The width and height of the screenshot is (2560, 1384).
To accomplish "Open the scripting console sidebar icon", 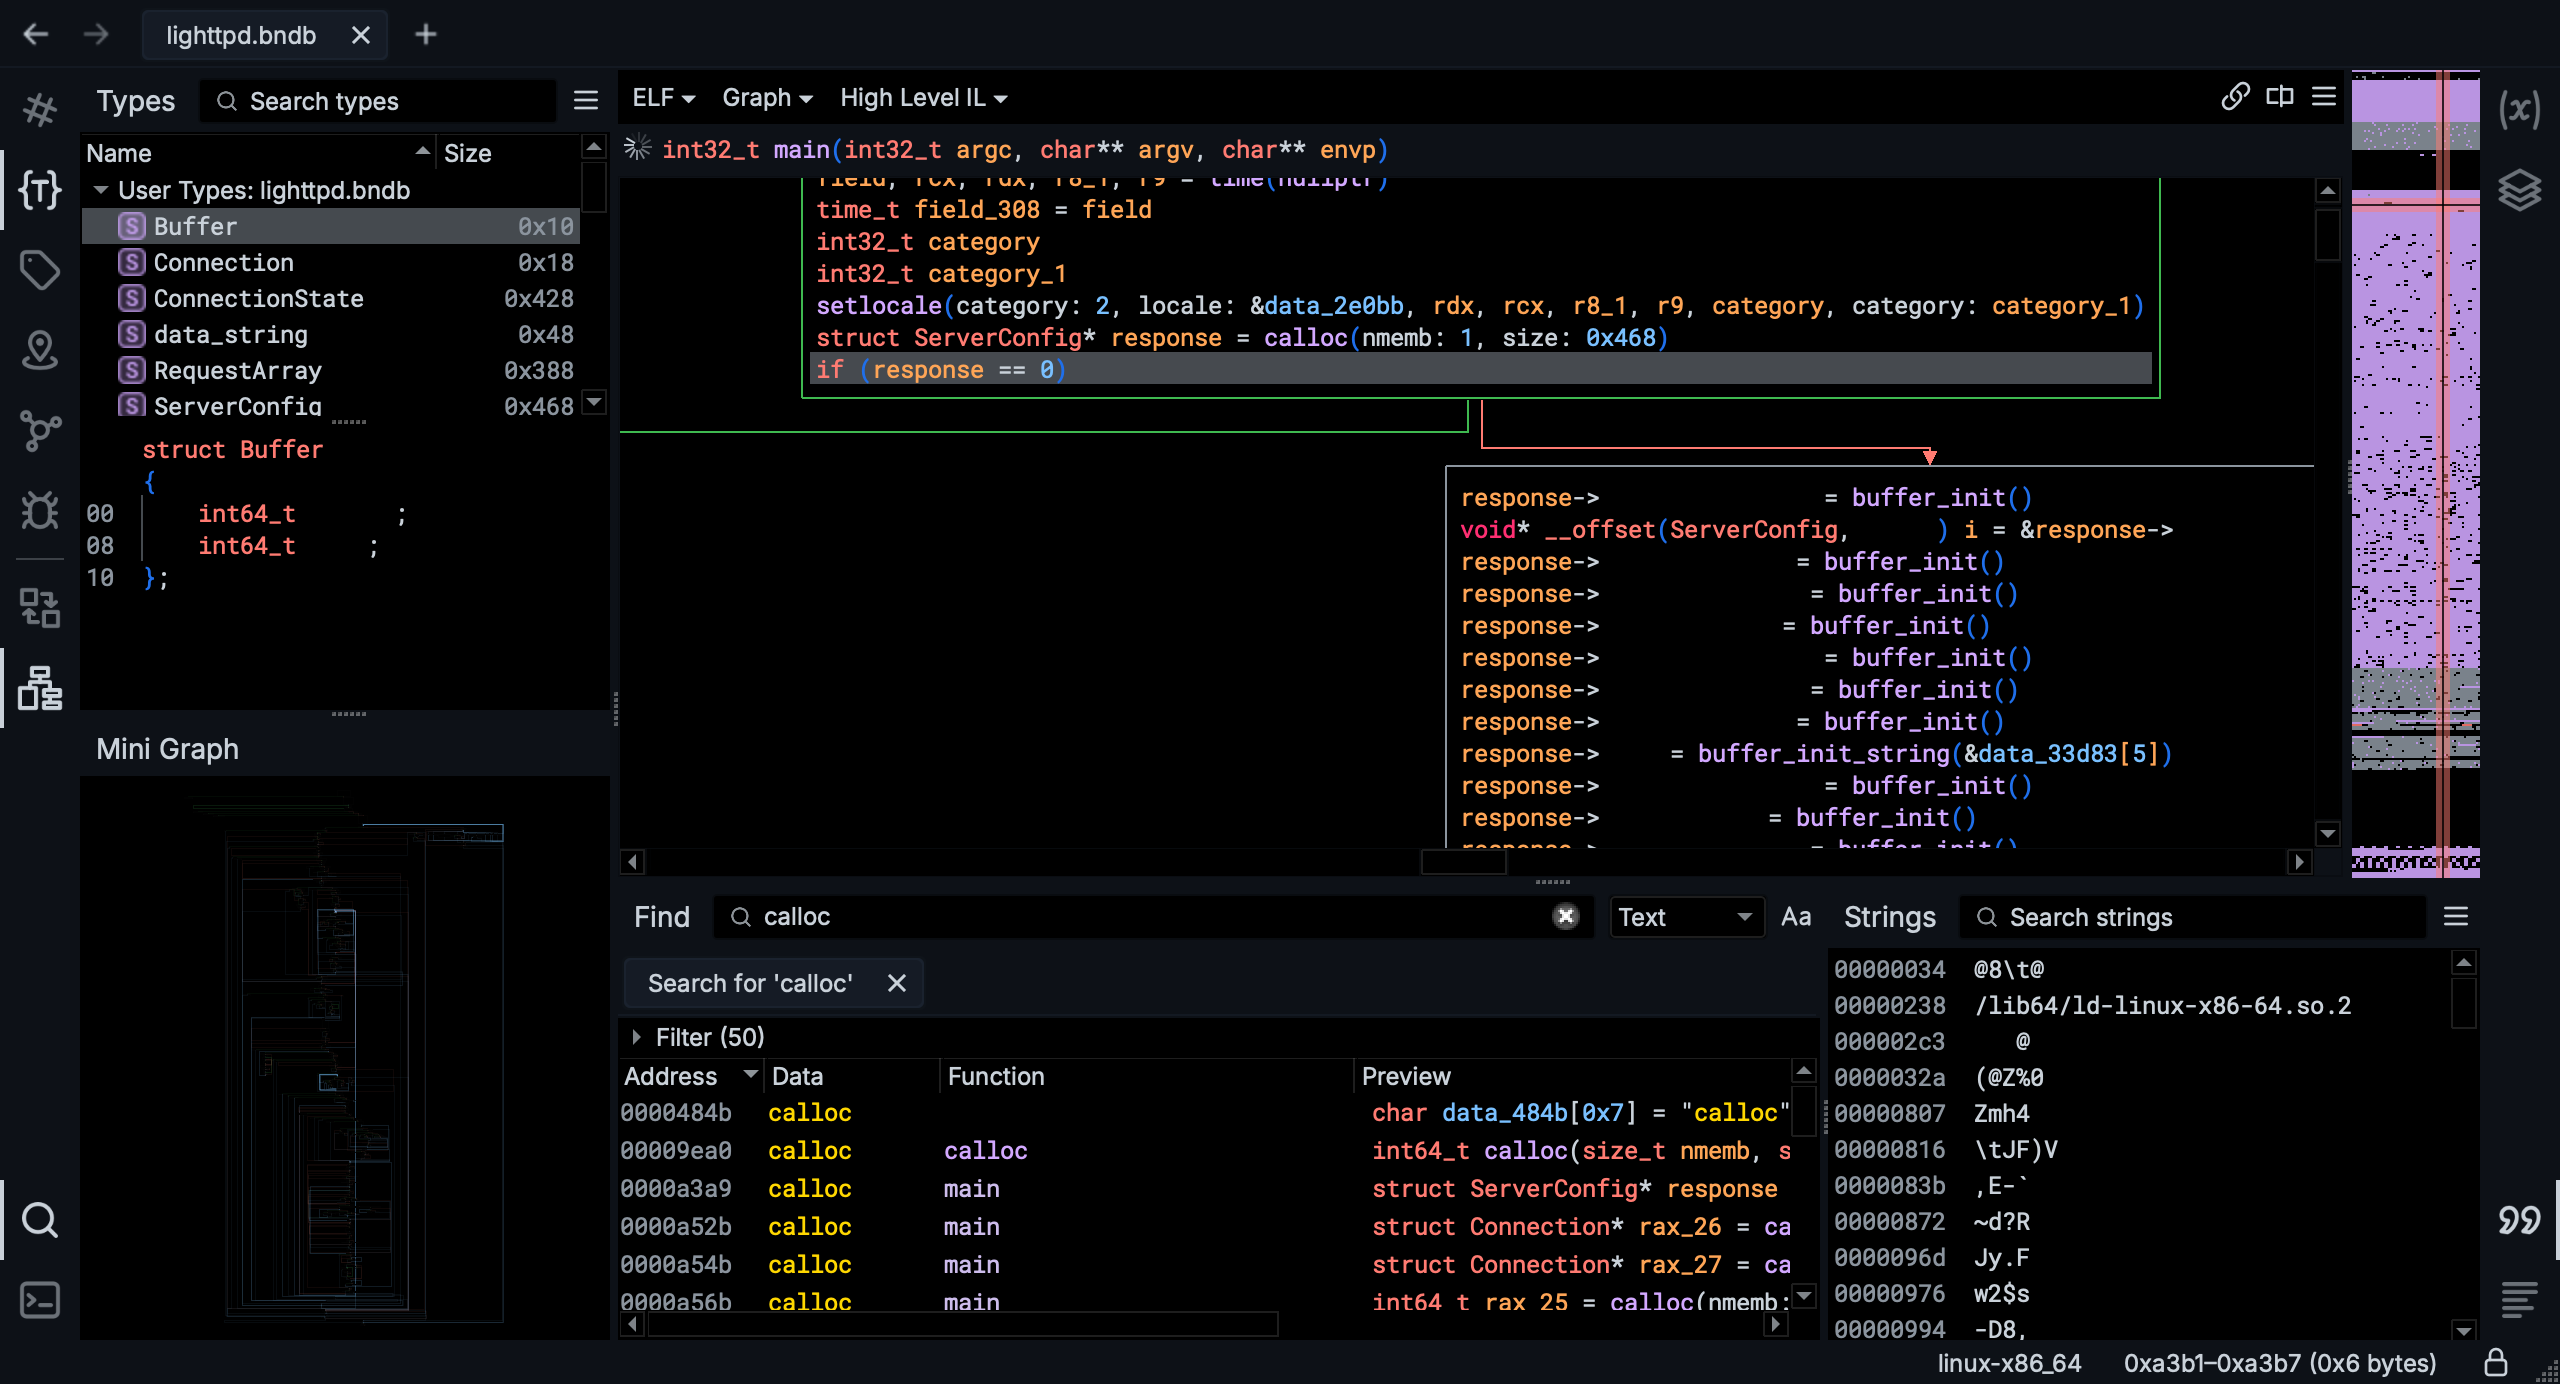I will coord(40,1300).
